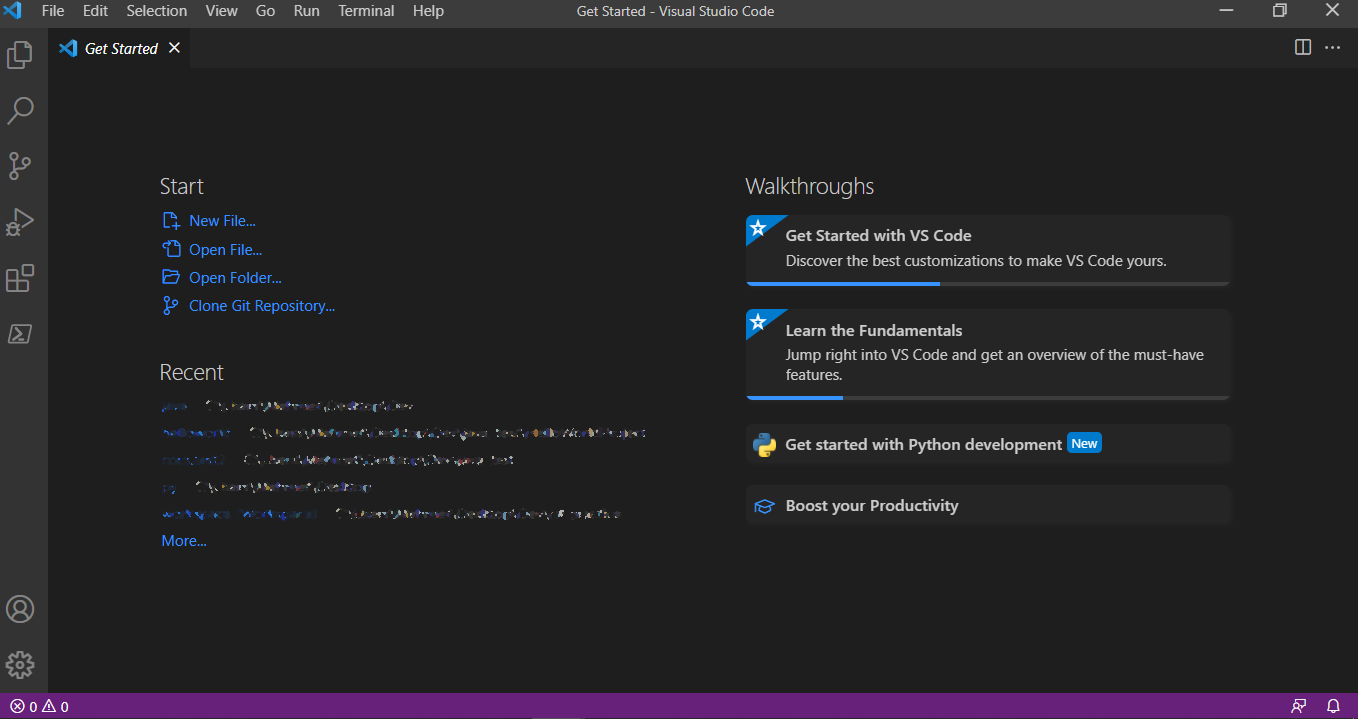Open the Accounts menu icon
Screen dimensions: 1358x719
[x=20, y=609]
